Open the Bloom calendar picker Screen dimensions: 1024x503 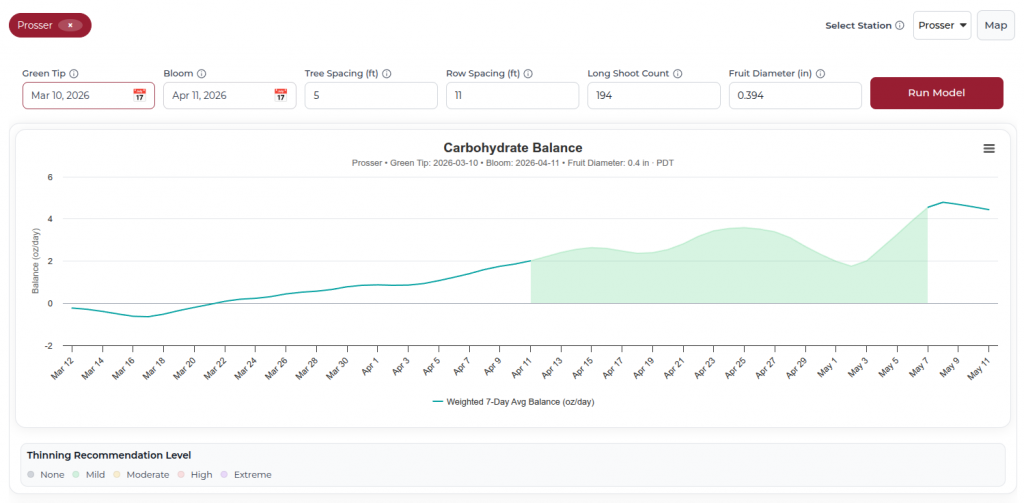click(280, 95)
